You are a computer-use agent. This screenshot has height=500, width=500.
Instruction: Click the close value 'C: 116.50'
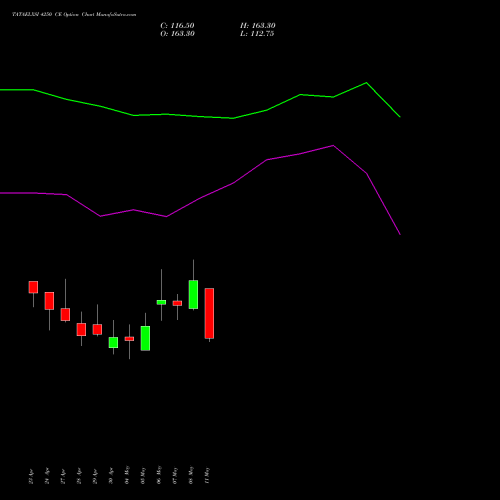click(x=177, y=26)
